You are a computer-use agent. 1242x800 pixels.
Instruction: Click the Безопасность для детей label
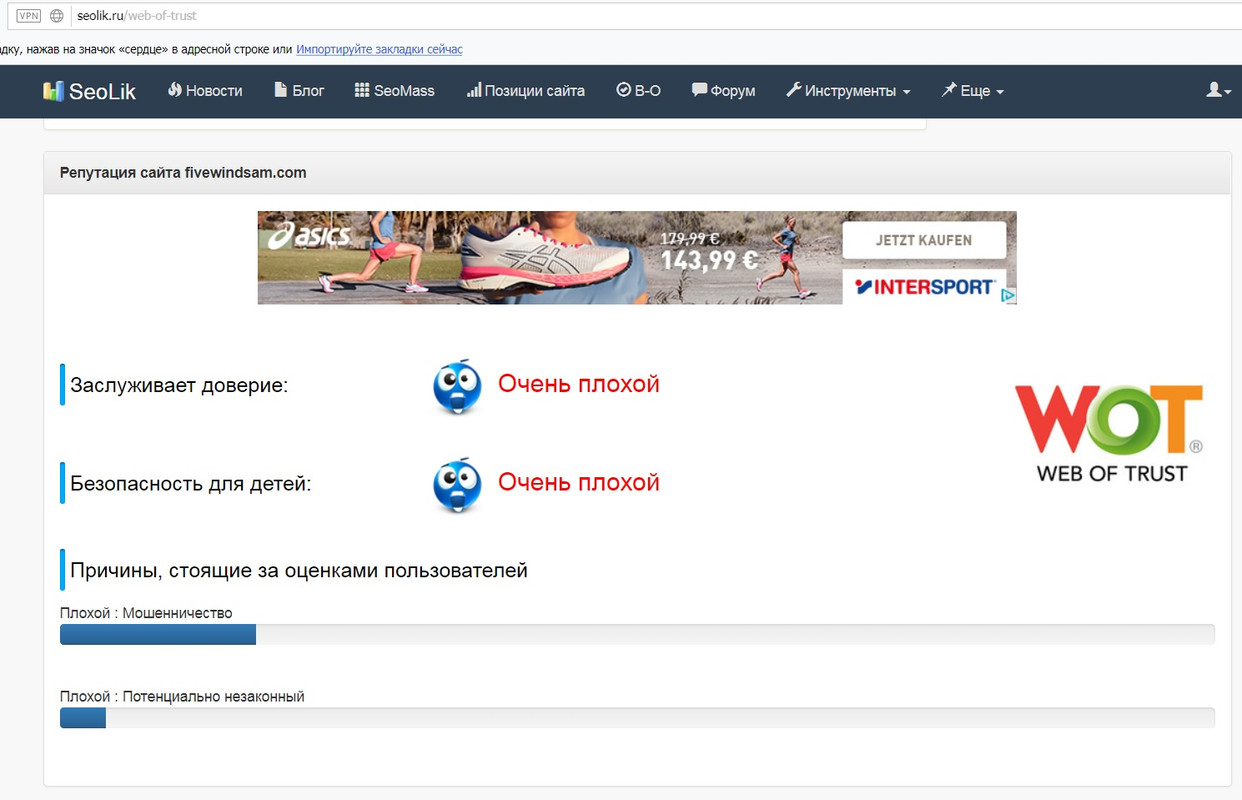click(191, 484)
